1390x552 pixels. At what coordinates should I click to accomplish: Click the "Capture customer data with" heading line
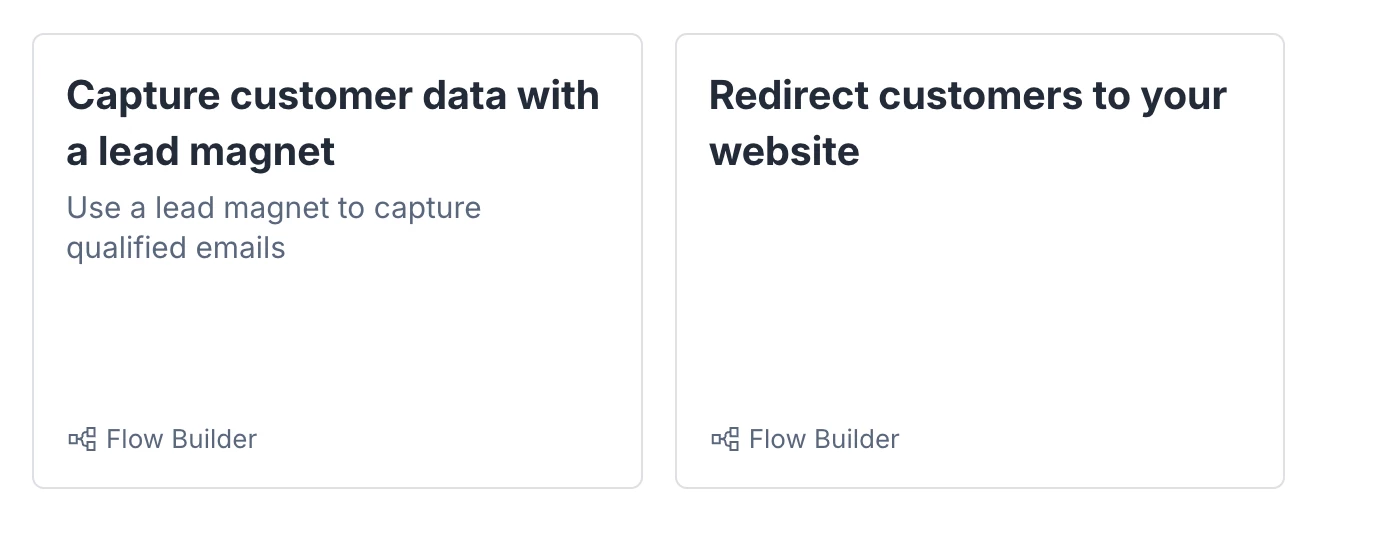332,96
